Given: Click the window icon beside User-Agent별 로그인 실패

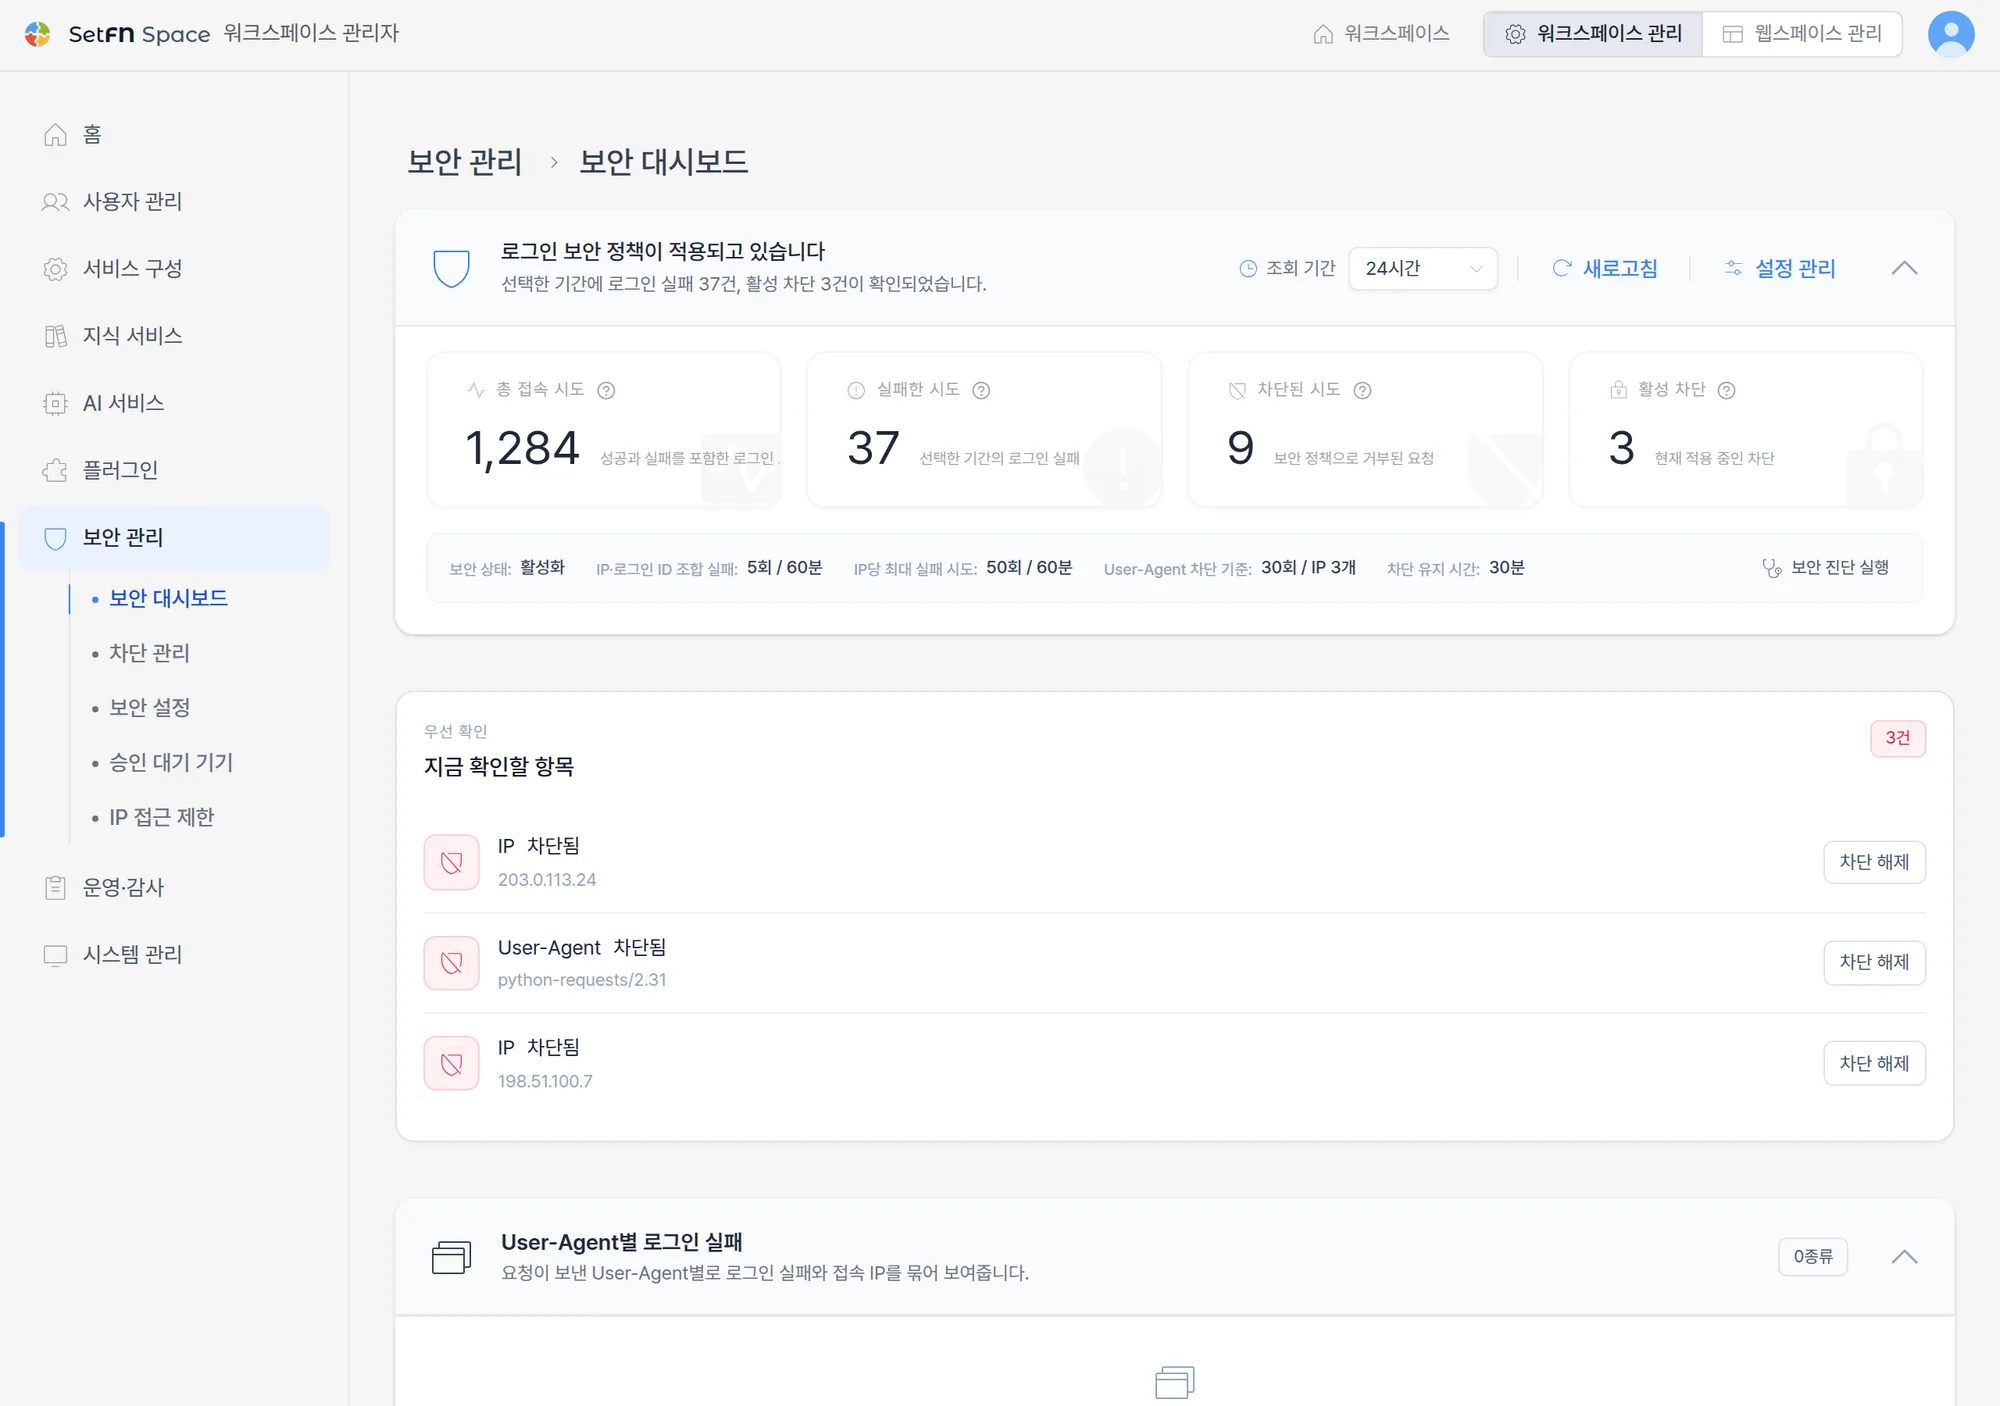Looking at the screenshot, I should point(452,1257).
